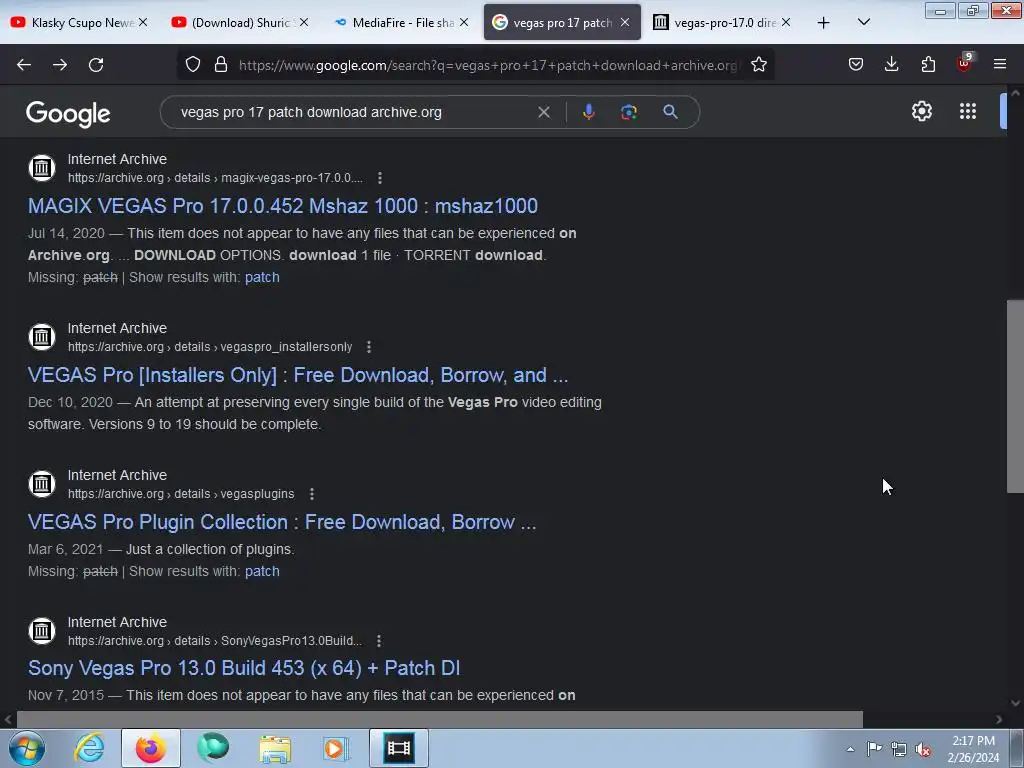Open network tray icon
Screen dimensions: 1024x768
(x=899, y=749)
